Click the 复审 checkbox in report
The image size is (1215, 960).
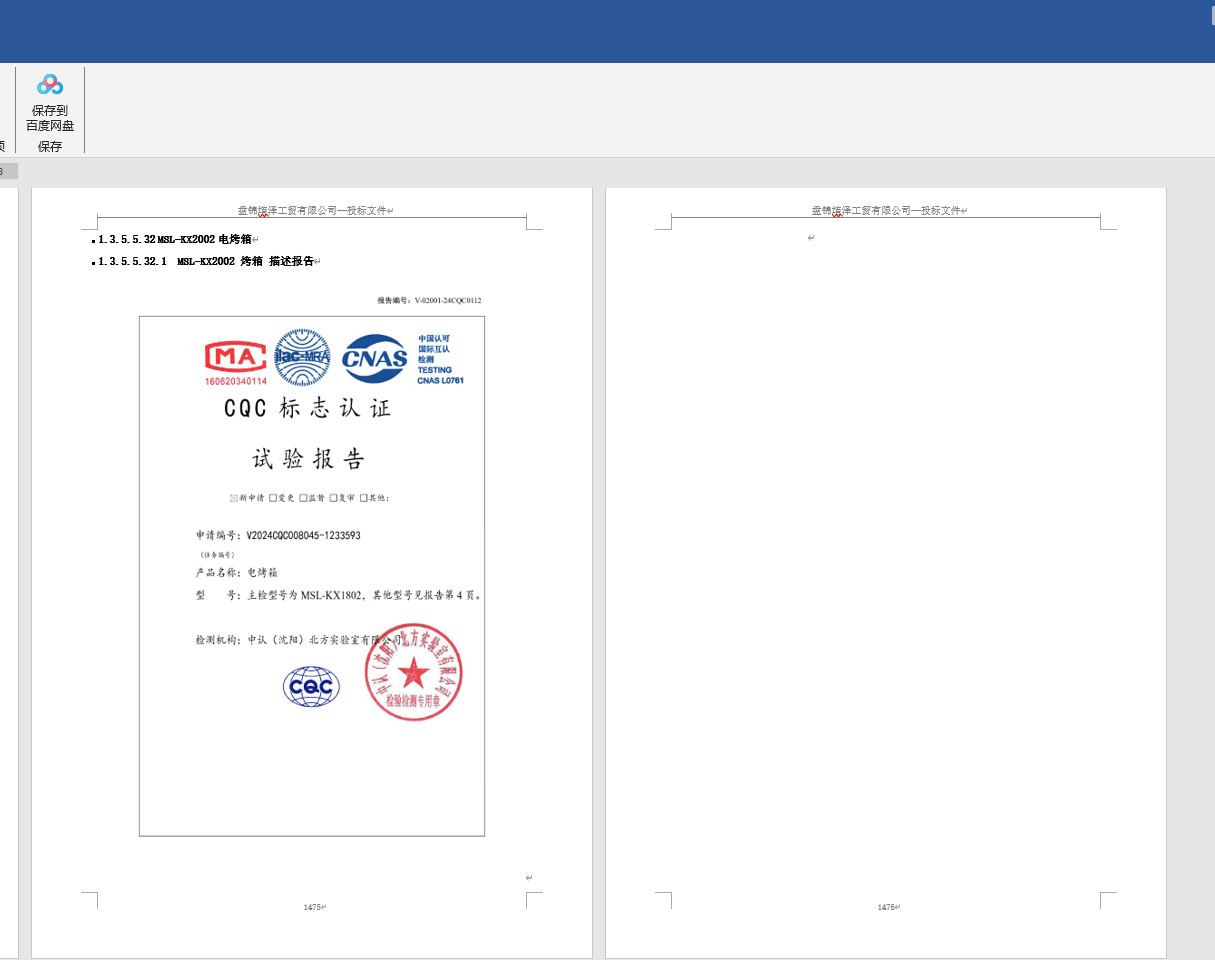(x=333, y=498)
